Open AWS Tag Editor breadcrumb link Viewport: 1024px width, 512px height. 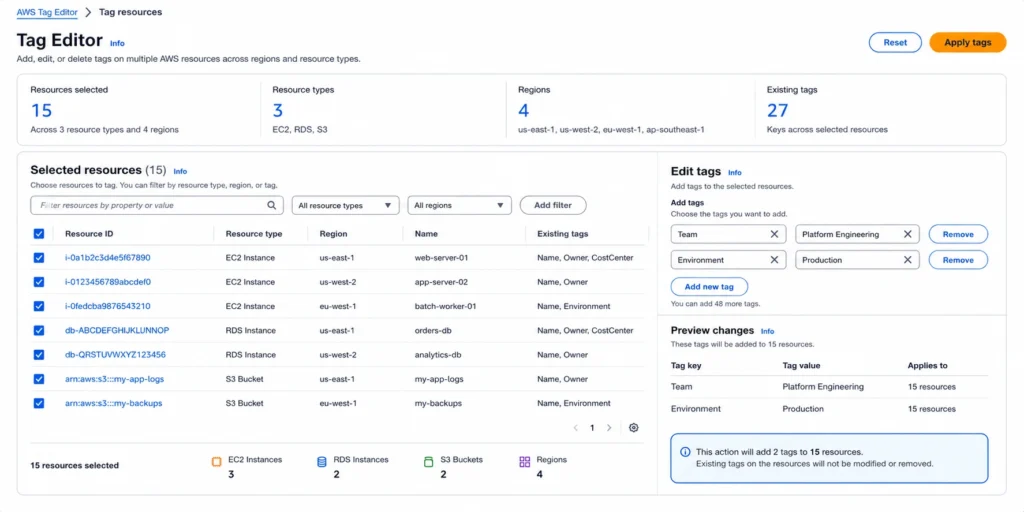pyautogui.click(x=47, y=12)
